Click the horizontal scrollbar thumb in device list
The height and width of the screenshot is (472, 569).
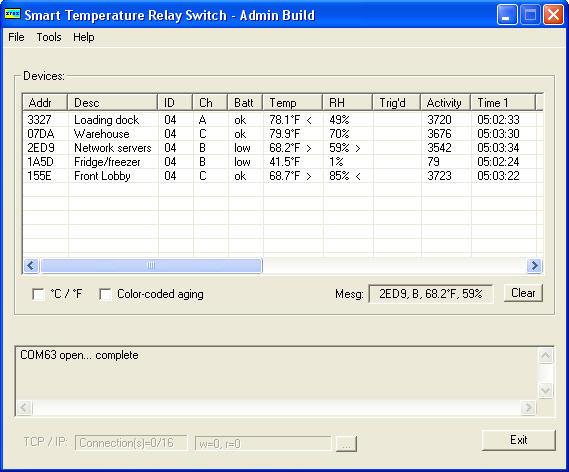pyautogui.click(x=151, y=266)
